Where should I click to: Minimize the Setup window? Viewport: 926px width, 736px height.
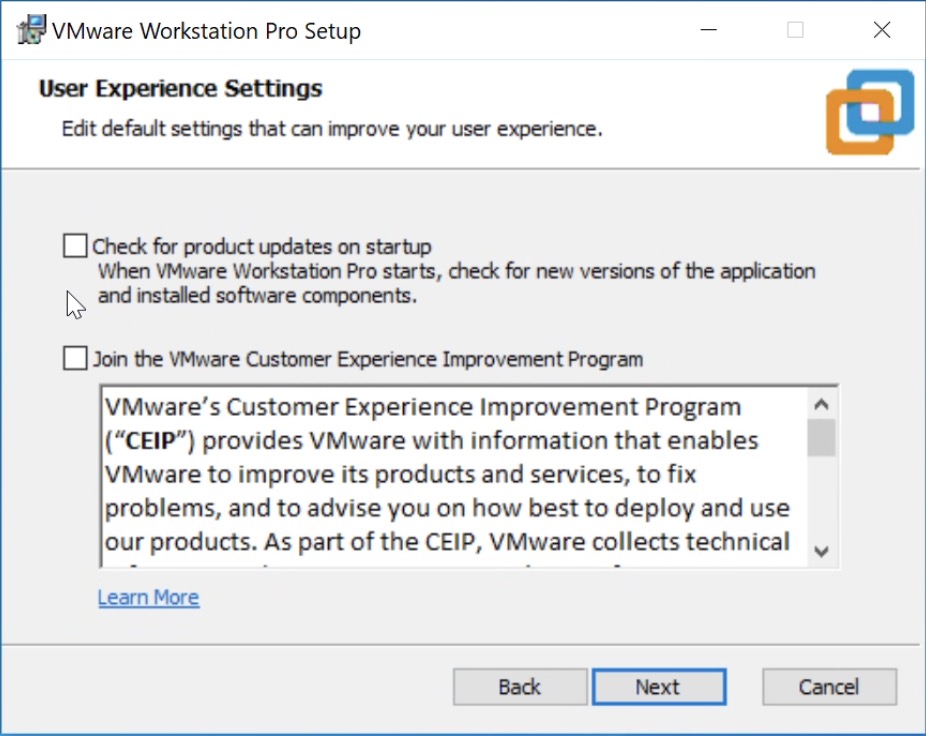(708, 30)
